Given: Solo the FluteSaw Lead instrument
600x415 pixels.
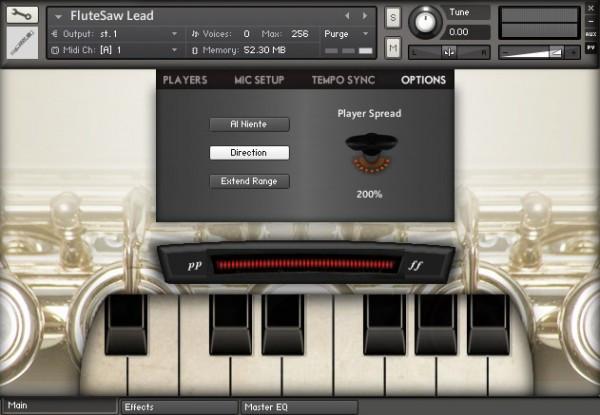Looking at the screenshot, I should (x=393, y=18).
